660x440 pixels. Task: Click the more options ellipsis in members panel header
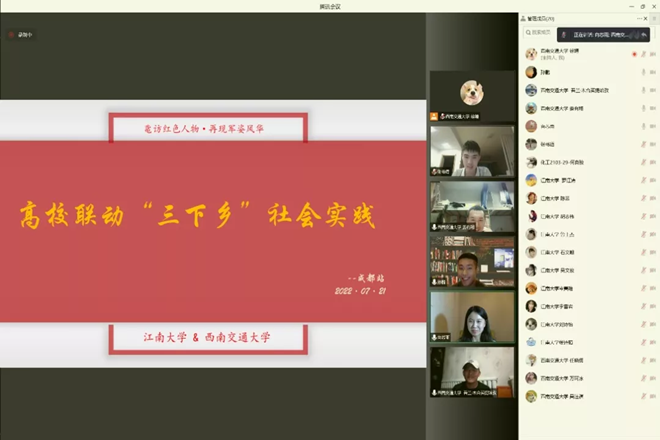point(639,19)
